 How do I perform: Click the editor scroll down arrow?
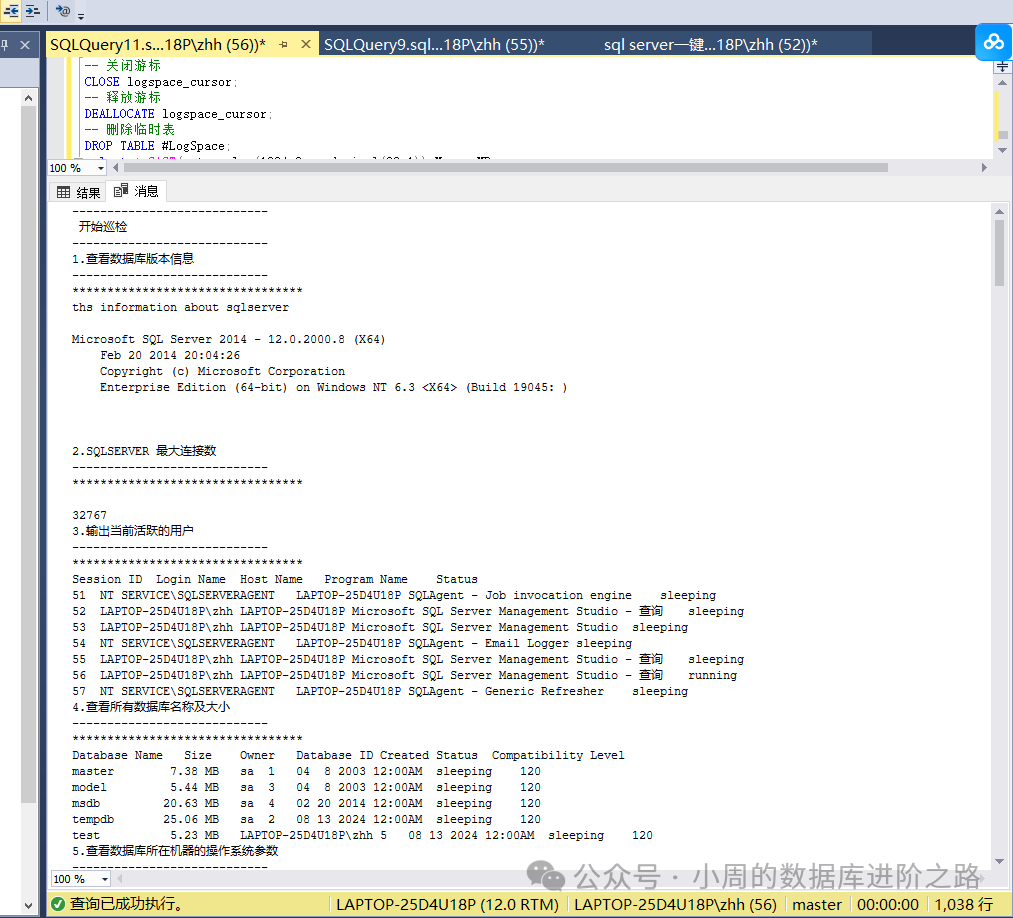1002,150
